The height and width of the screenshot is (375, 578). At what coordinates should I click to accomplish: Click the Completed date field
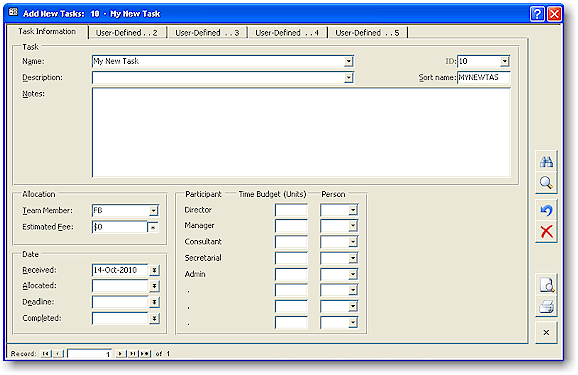pyautogui.click(x=120, y=319)
